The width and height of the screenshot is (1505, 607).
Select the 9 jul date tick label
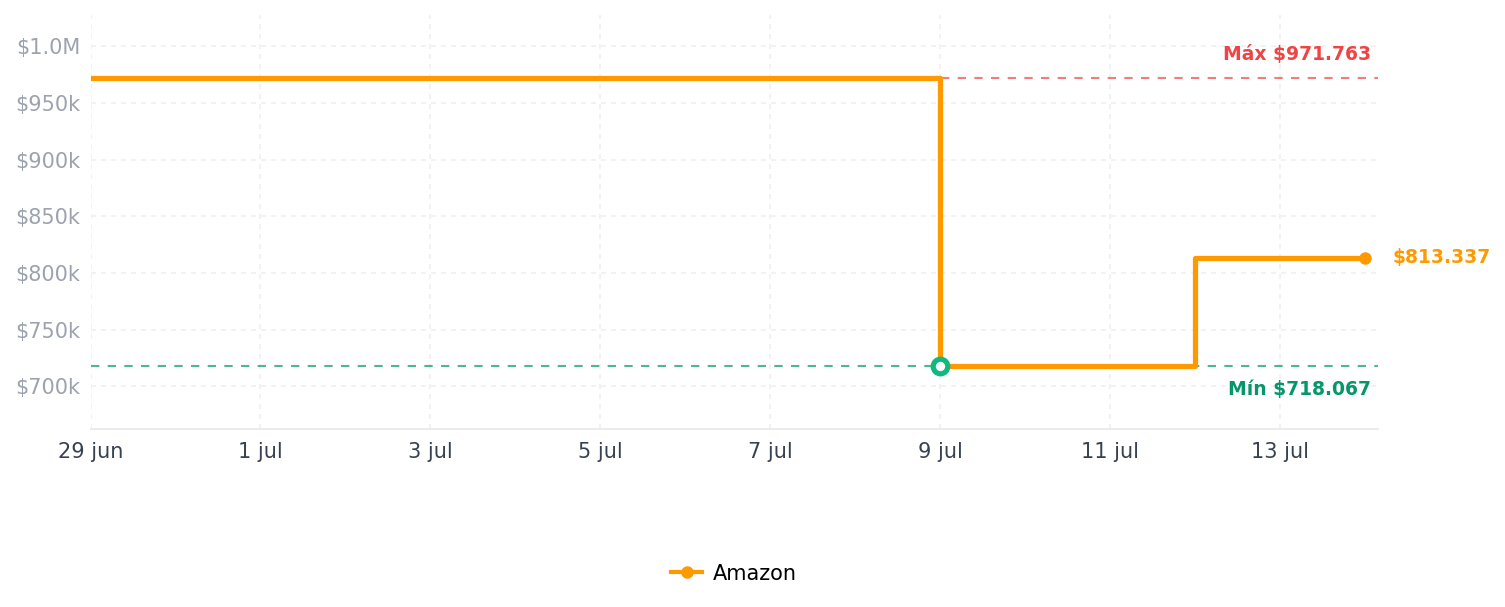tap(940, 451)
